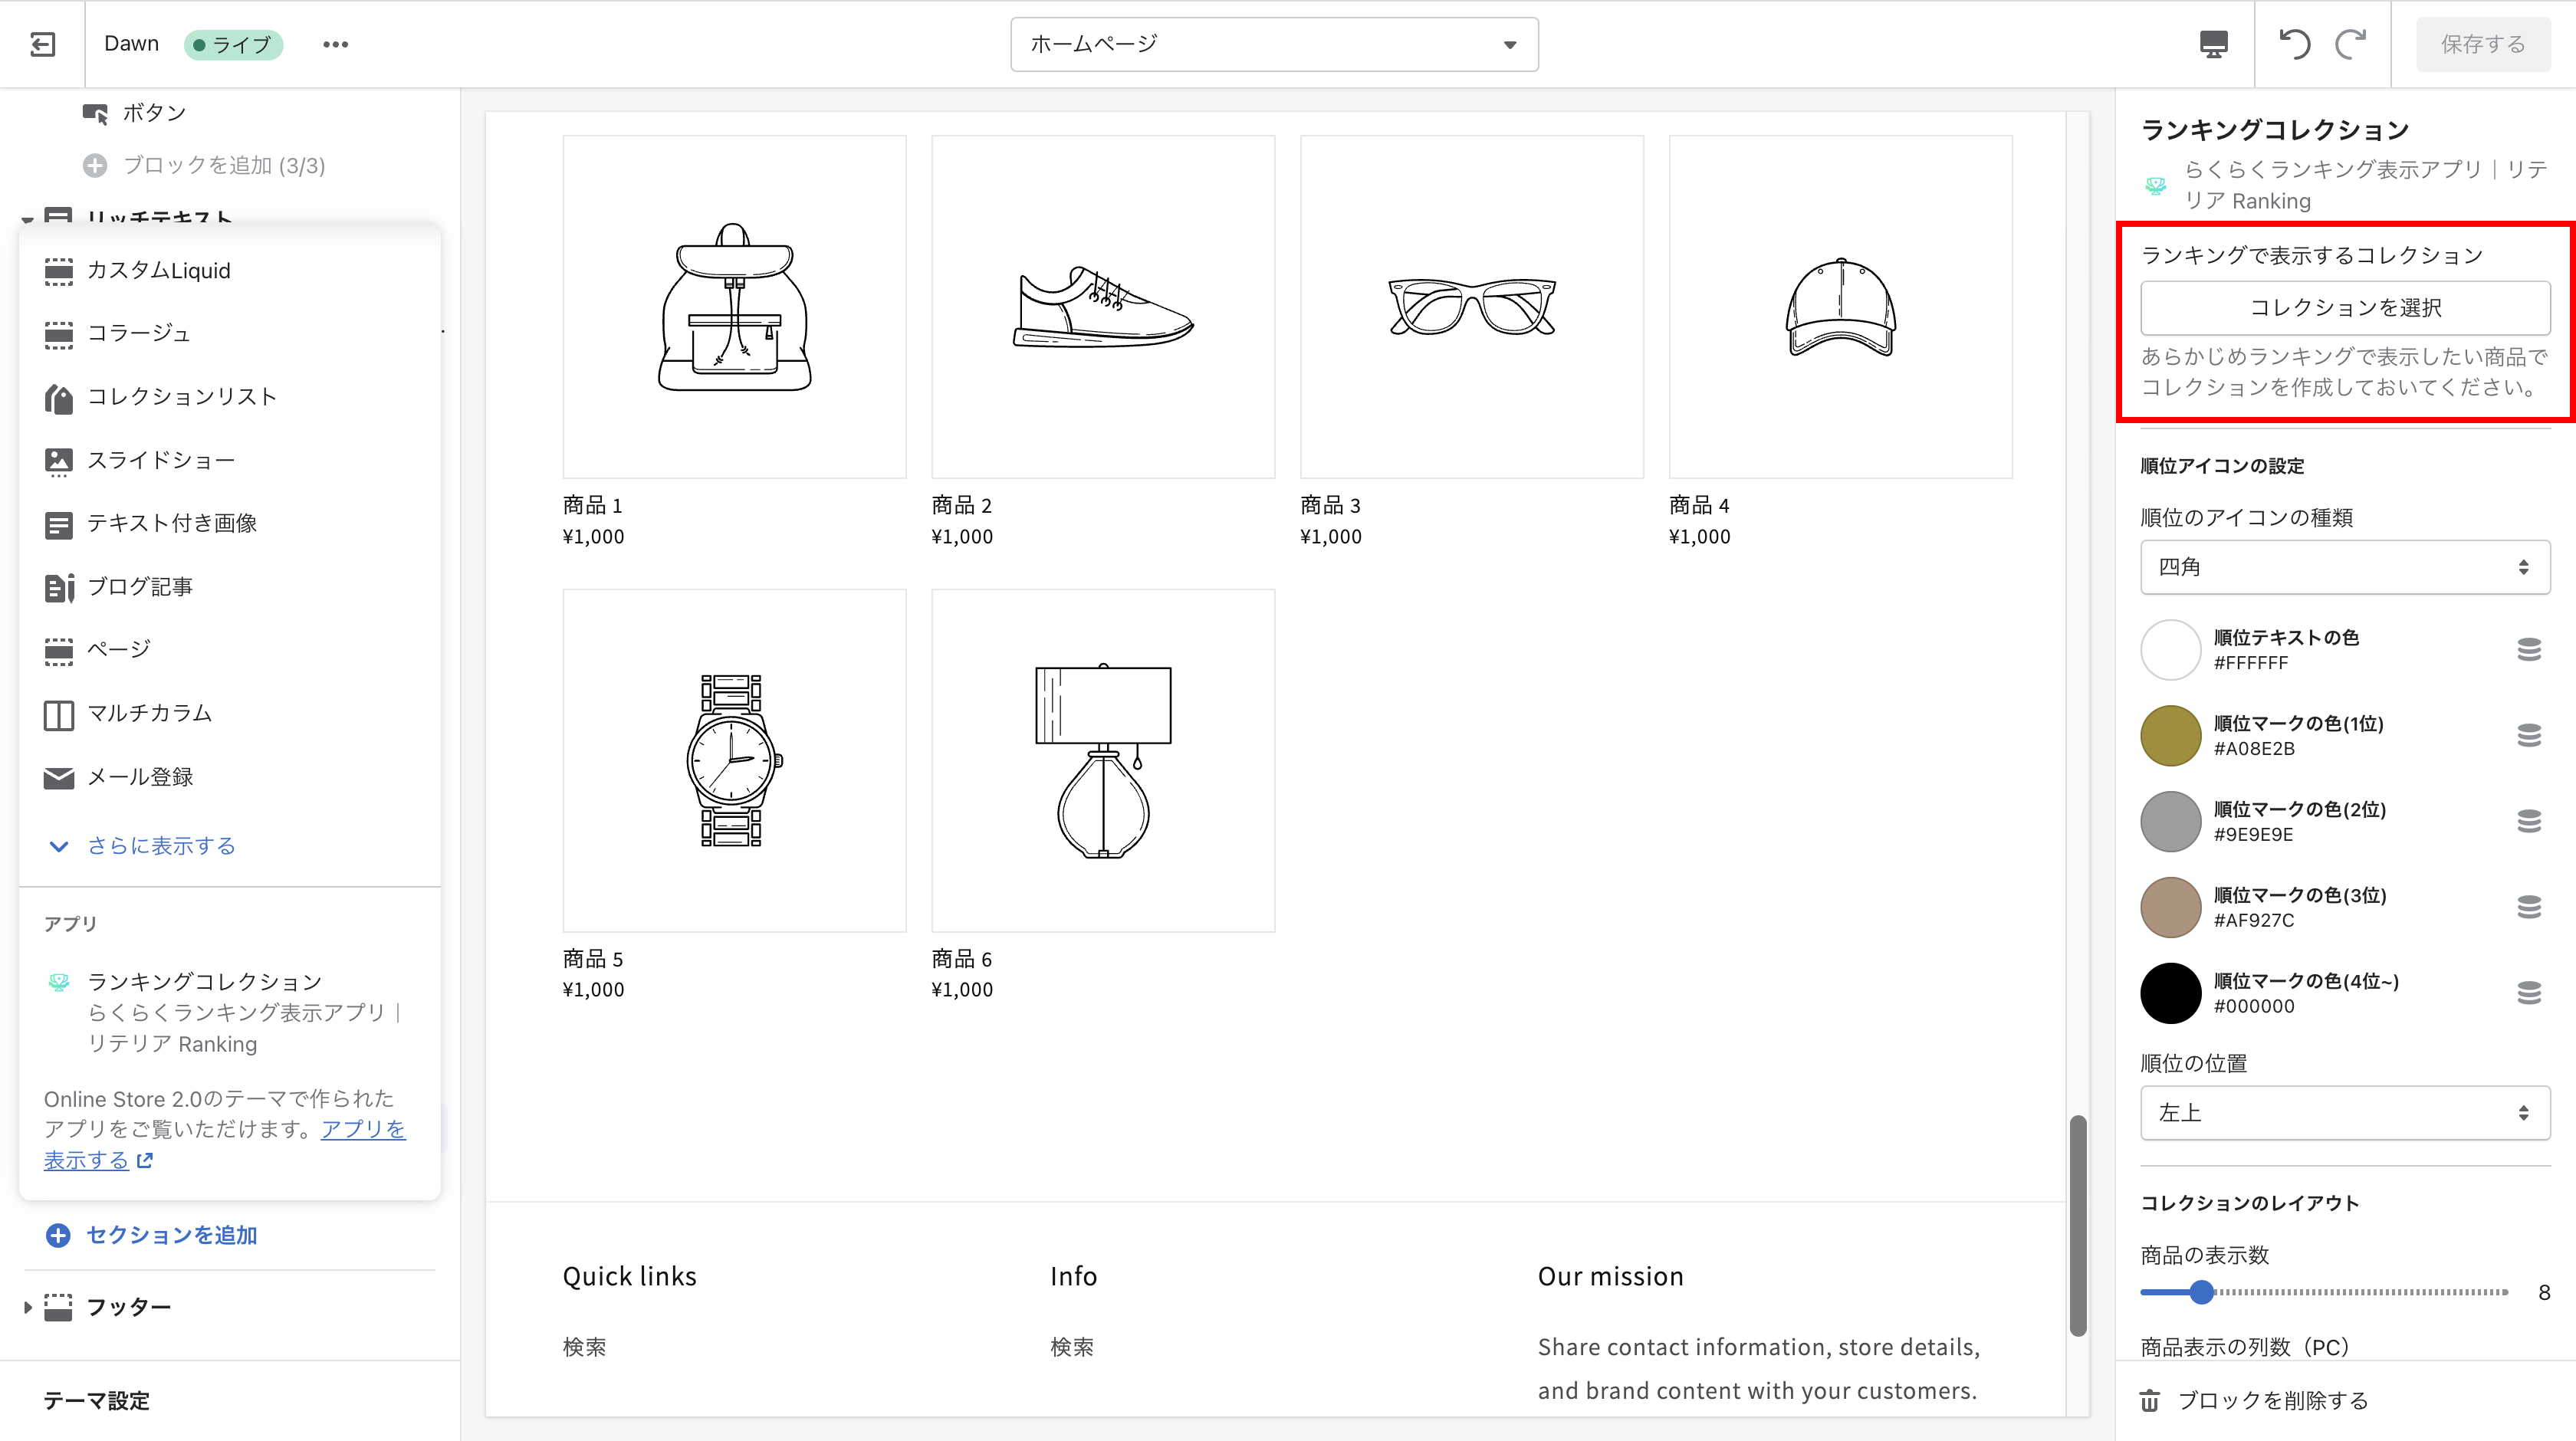Click the 商品 3 glasses thumbnail
This screenshot has width=2576, height=1441.
1471,307
